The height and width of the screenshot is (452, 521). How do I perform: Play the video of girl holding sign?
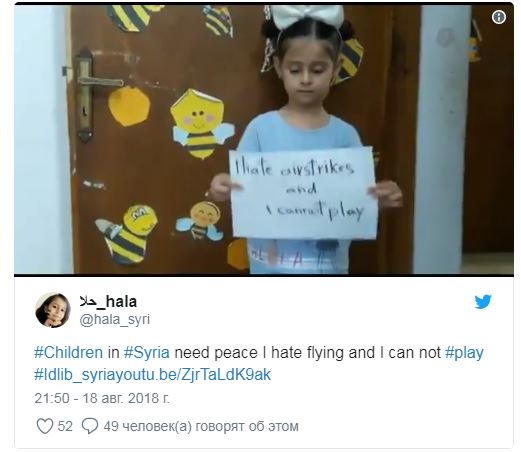pos(264,139)
